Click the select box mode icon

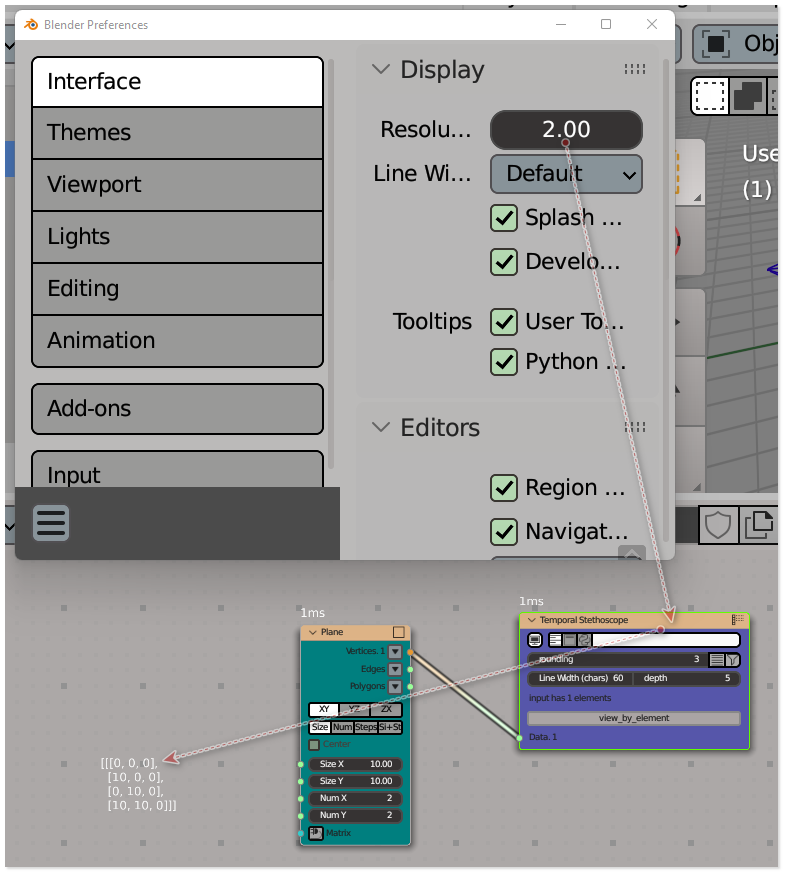[710, 96]
